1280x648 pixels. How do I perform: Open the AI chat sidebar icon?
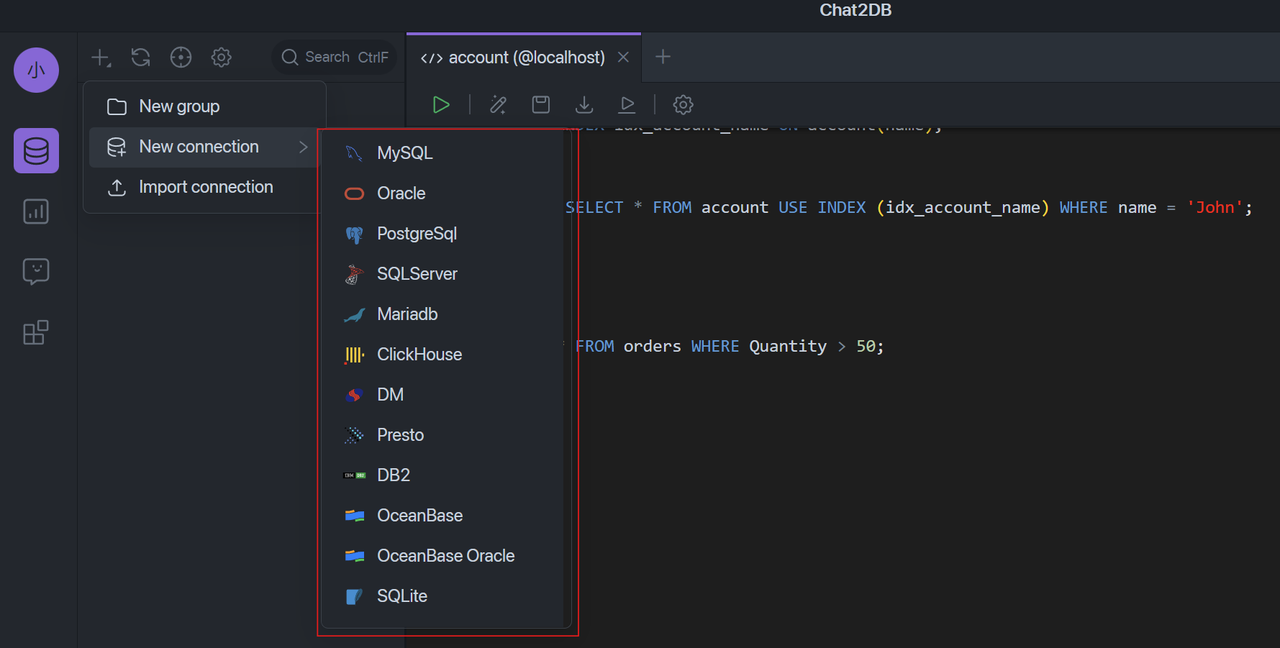tap(36, 271)
